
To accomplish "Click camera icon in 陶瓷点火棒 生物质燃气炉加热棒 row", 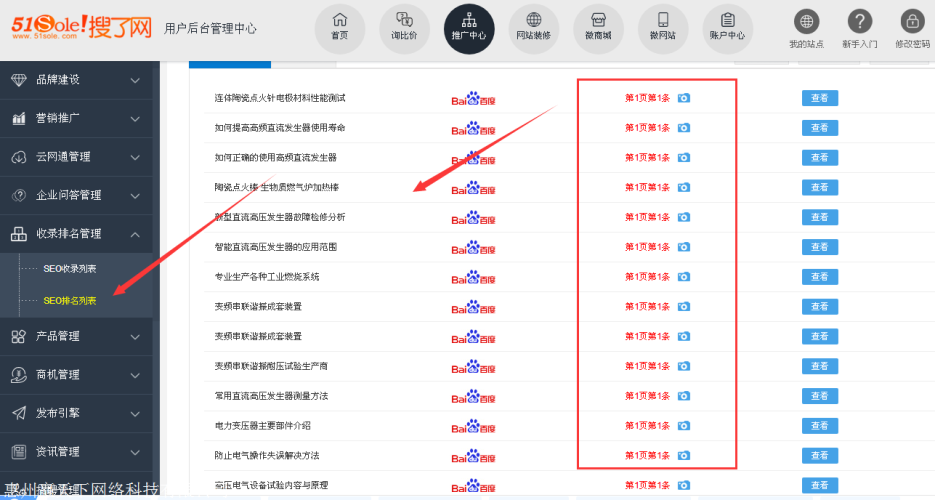I will 684,187.
